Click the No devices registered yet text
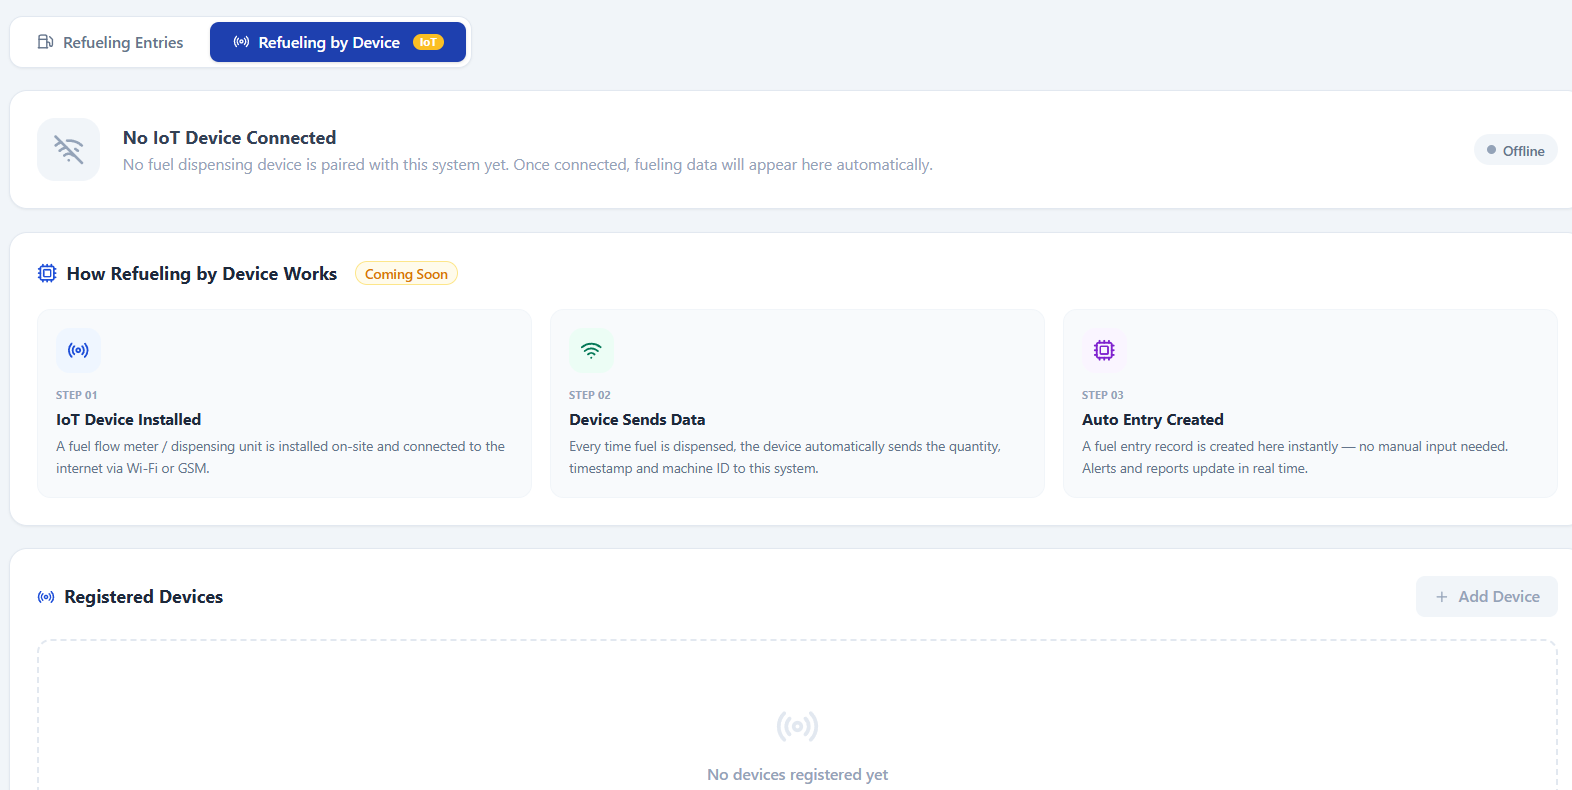1572x790 pixels. point(797,774)
